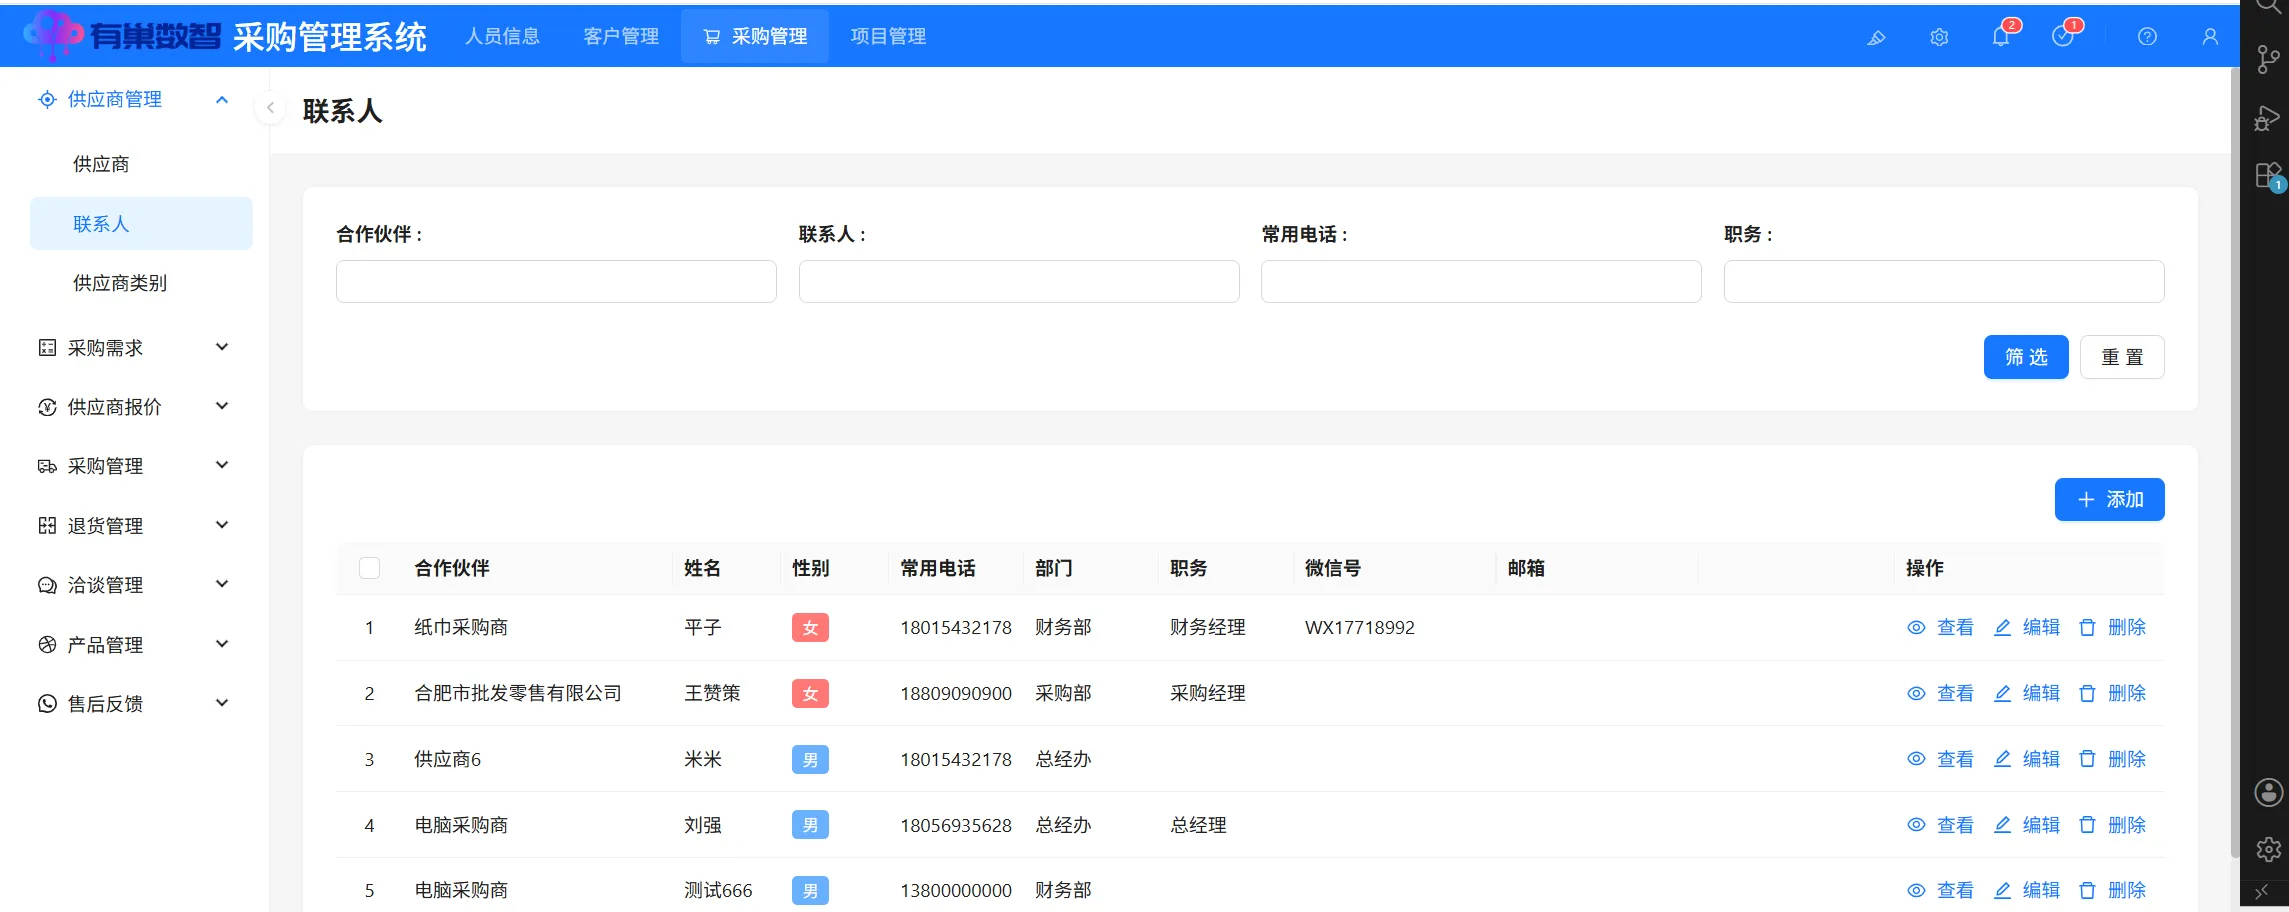
Task: Open the settings gear in the top bar
Action: 1939,37
